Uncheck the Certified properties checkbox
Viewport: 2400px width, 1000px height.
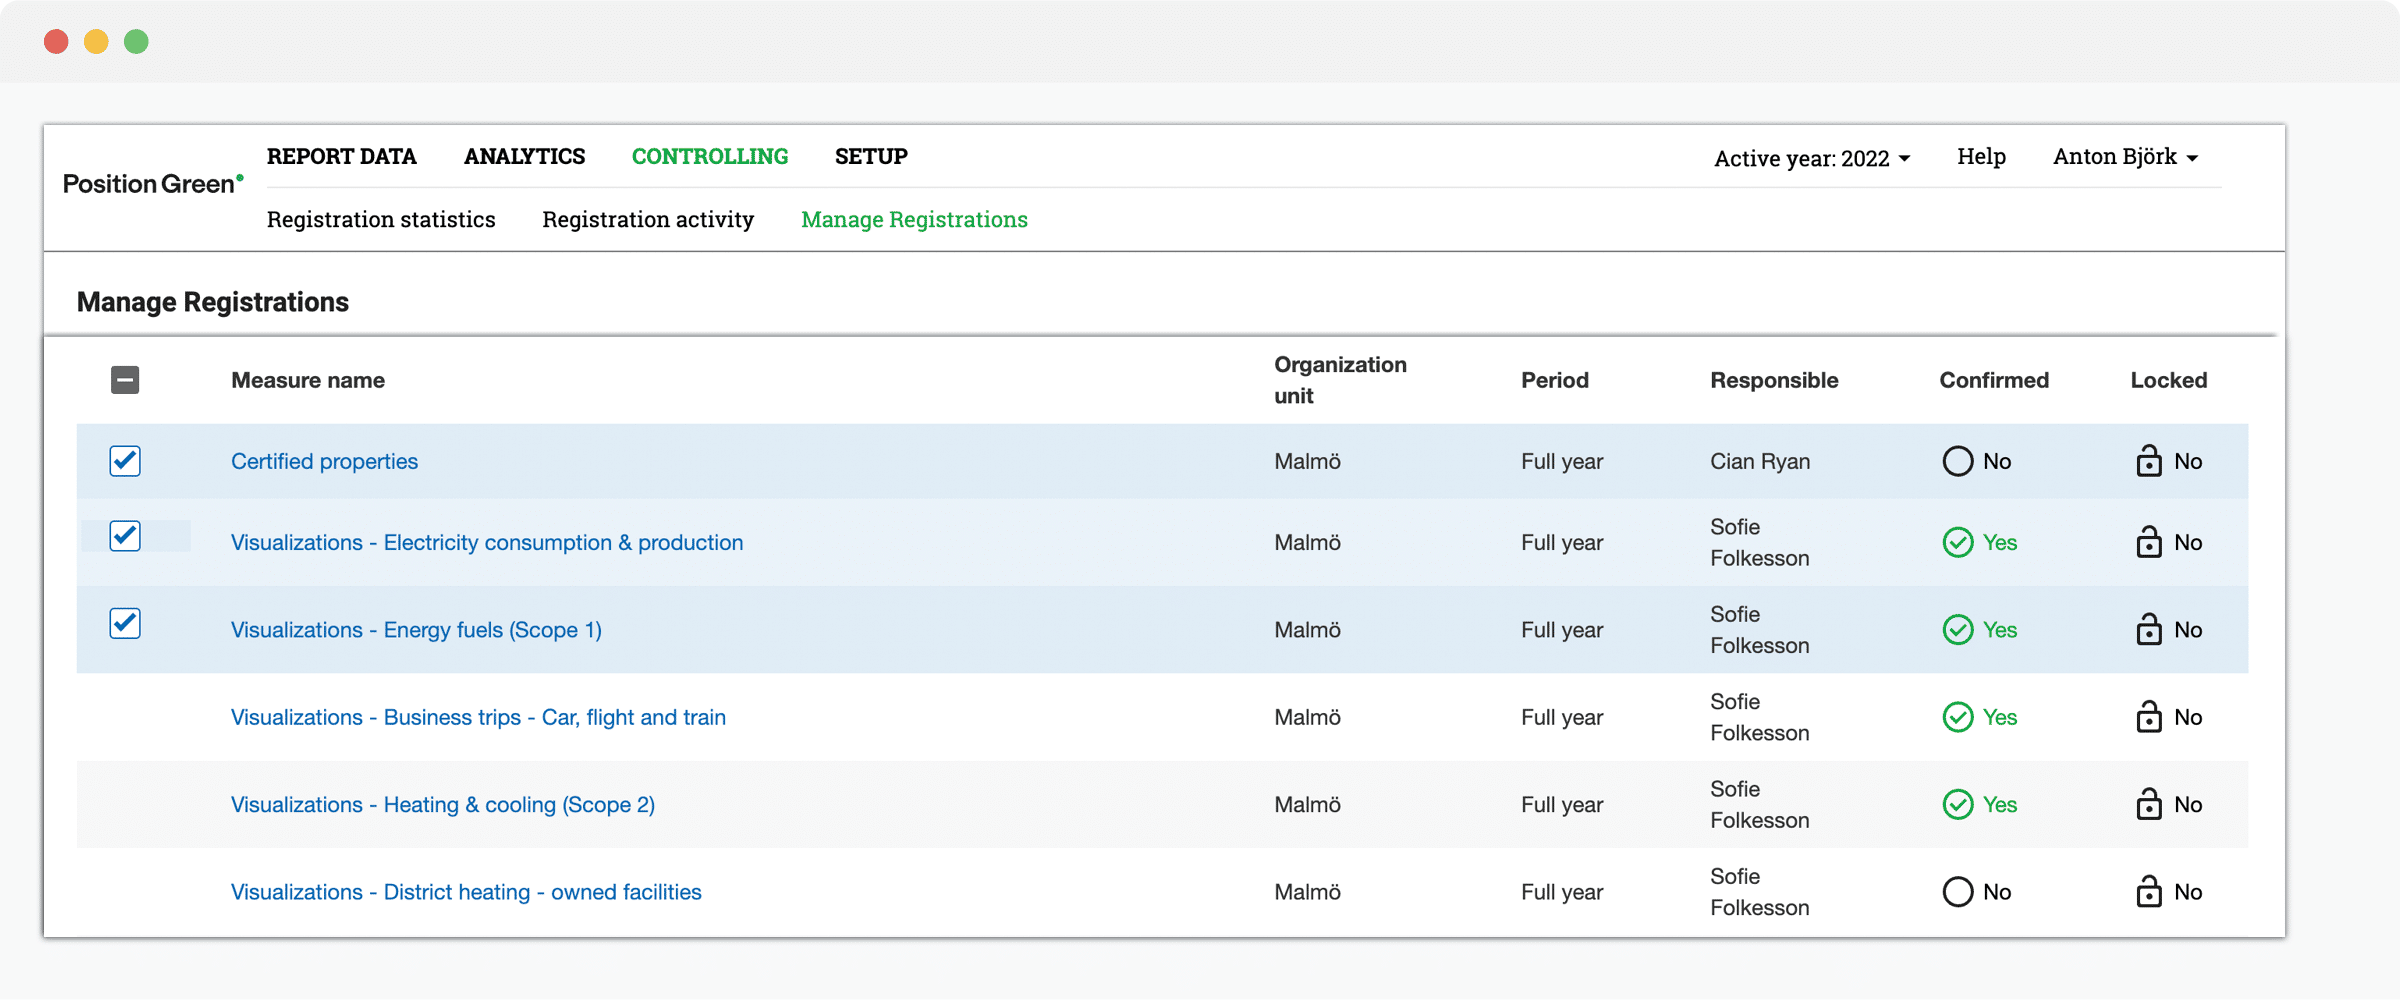tap(124, 461)
